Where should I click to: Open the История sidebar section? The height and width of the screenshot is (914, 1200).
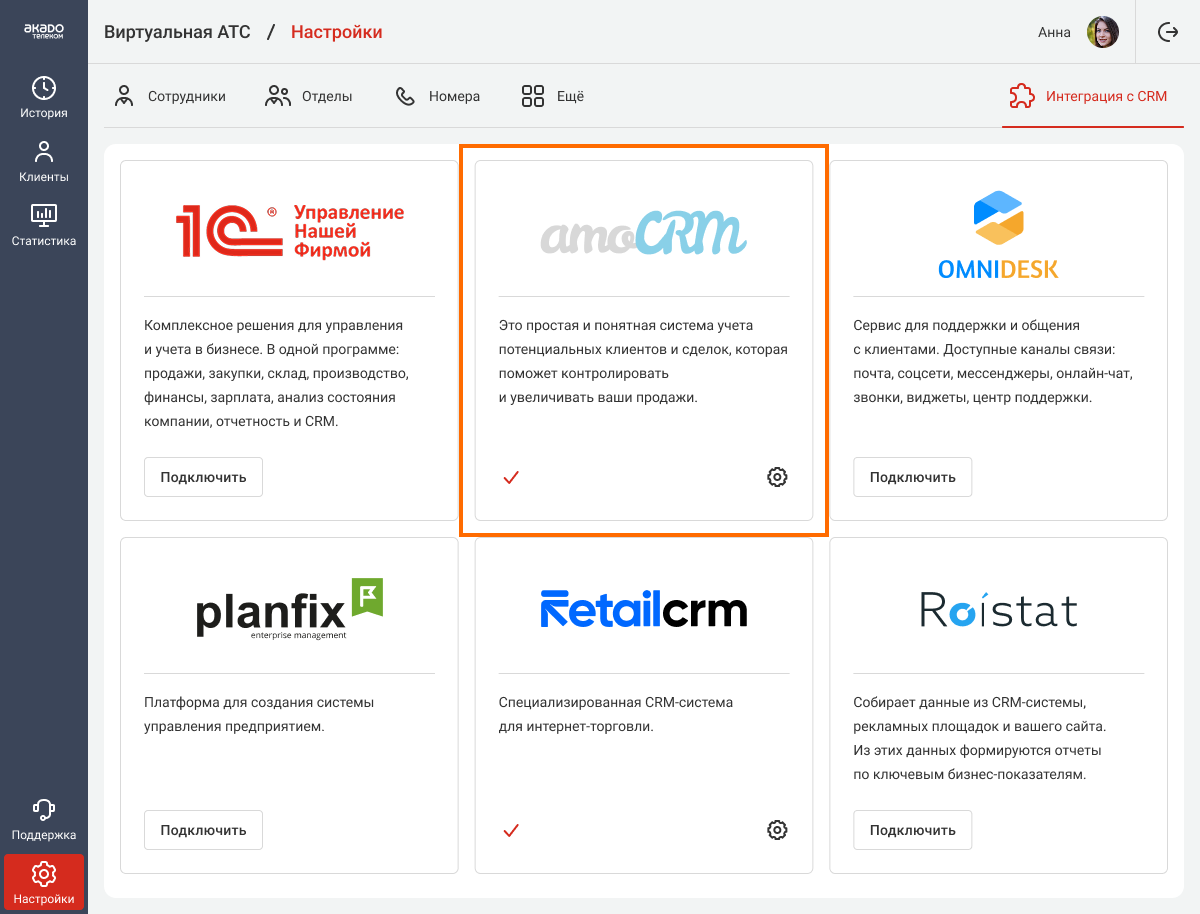point(44,97)
